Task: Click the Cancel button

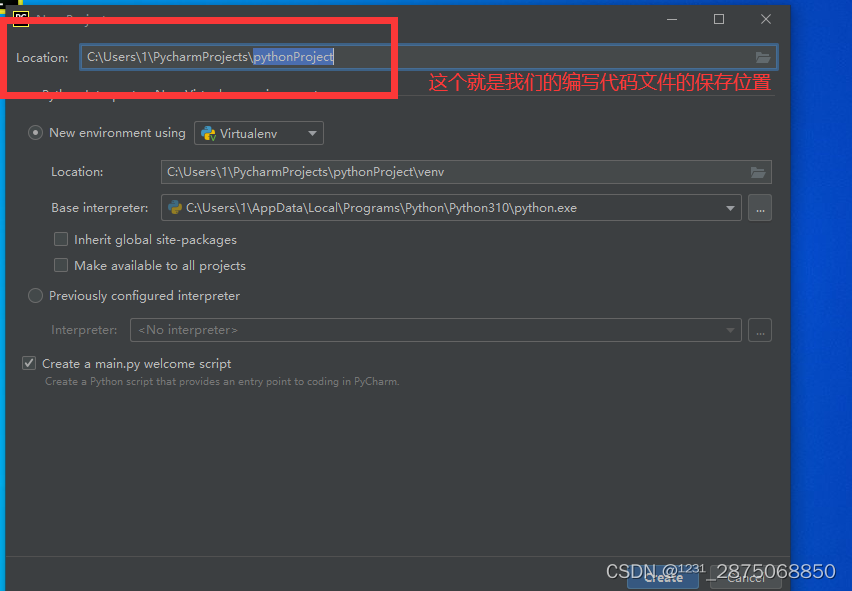Action: coord(746,578)
